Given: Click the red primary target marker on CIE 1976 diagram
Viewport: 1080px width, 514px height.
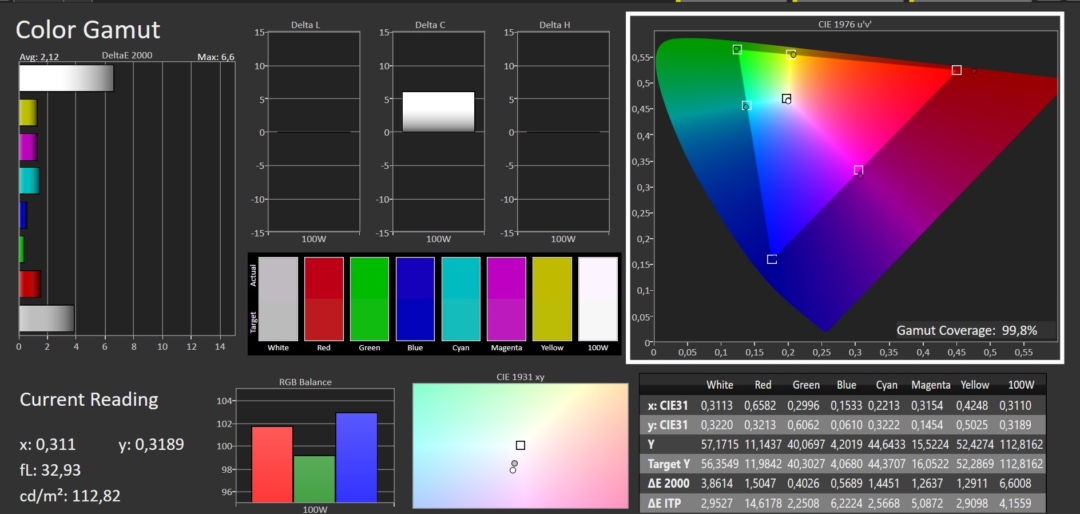Looking at the screenshot, I should [956, 70].
